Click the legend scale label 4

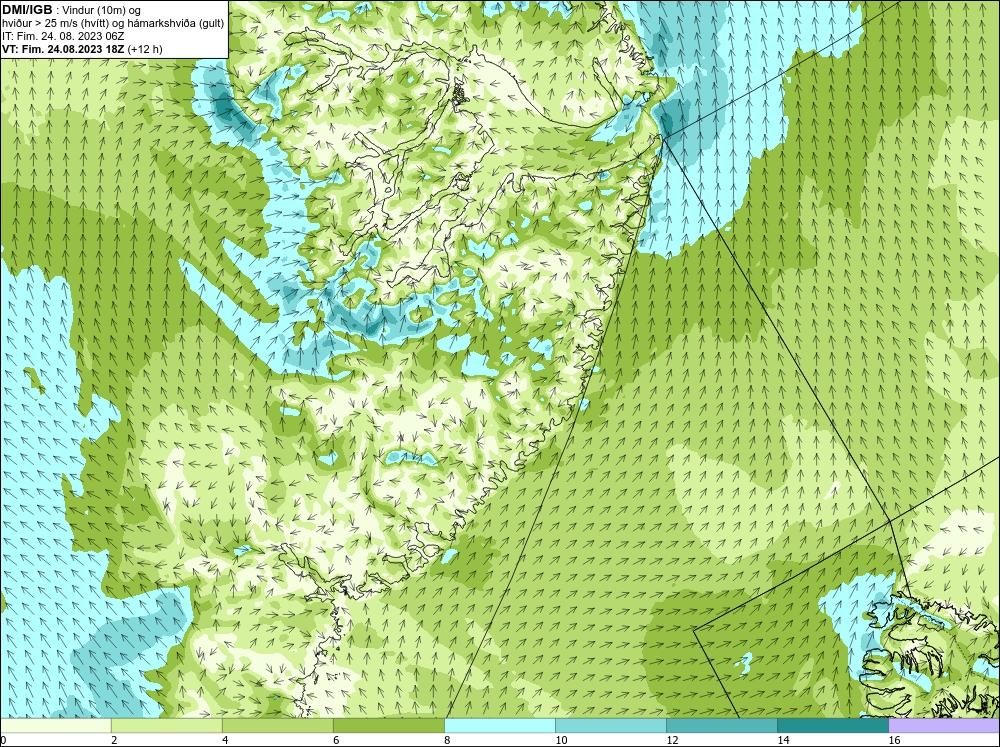(225, 740)
